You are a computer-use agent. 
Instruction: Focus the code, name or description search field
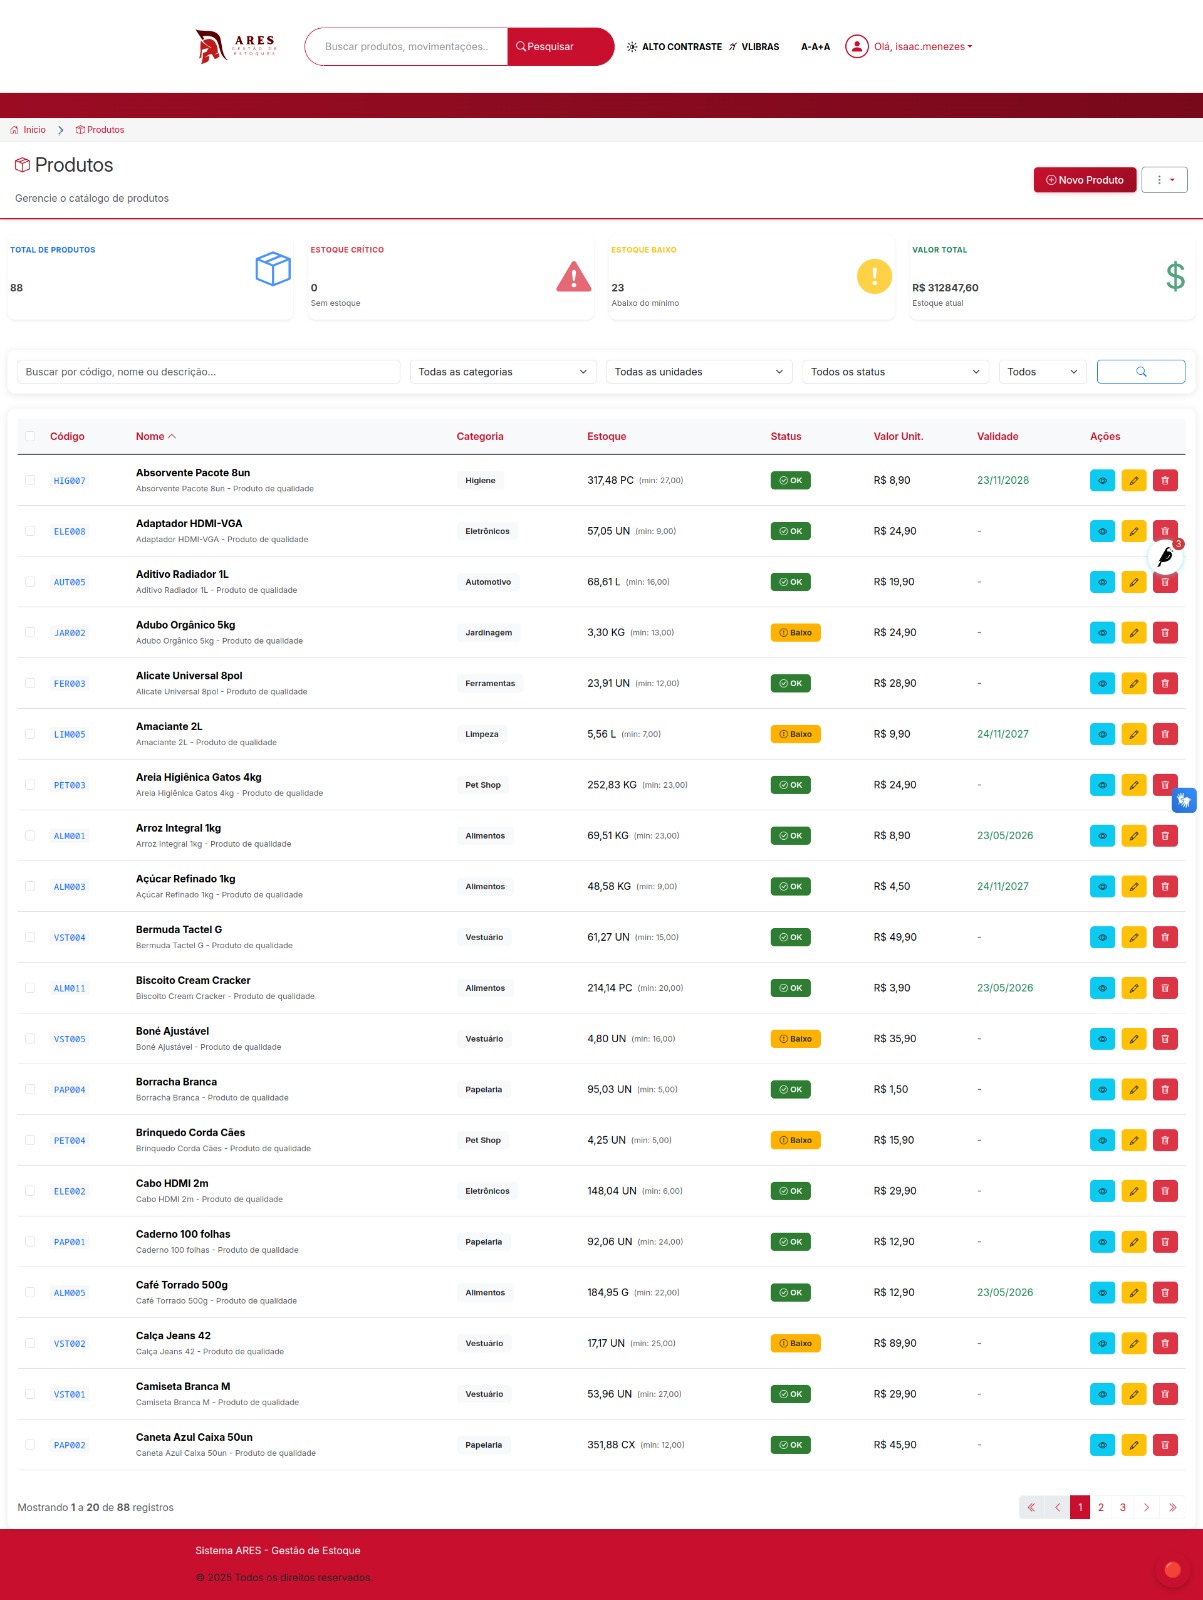pos(208,372)
